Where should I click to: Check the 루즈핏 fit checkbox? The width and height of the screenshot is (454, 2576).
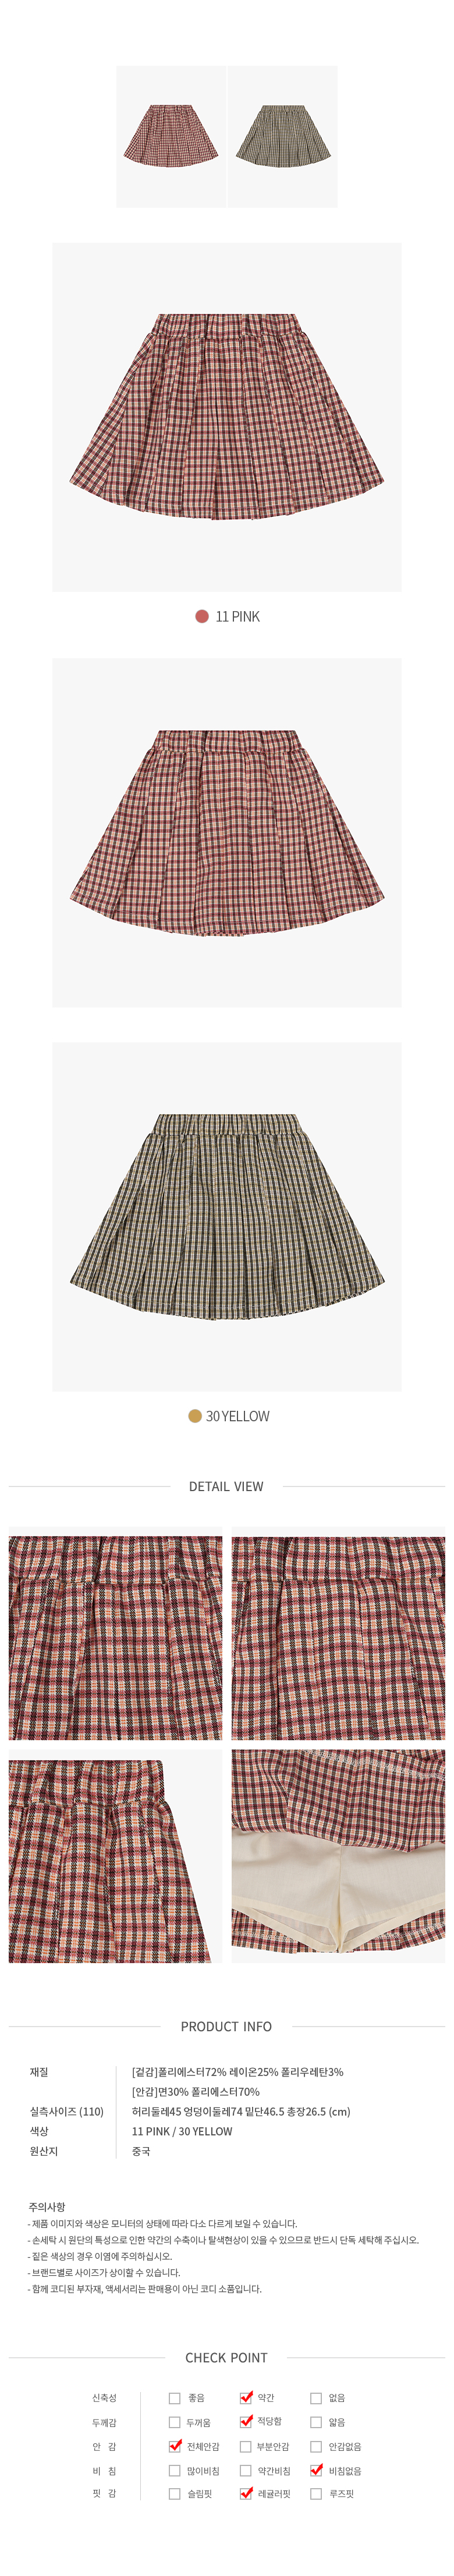pyautogui.click(x=316, y=2493)
